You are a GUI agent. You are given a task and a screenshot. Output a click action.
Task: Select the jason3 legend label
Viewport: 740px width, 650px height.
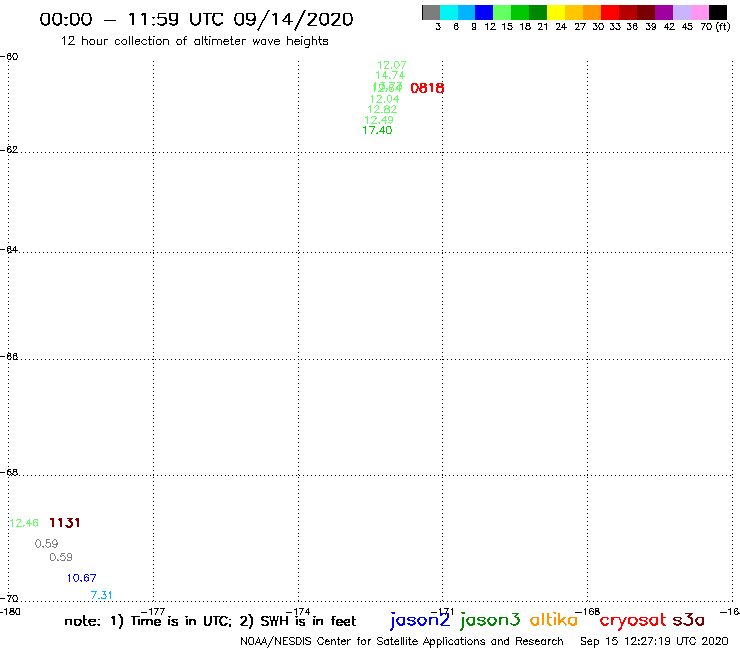click(x=490, y=621)
